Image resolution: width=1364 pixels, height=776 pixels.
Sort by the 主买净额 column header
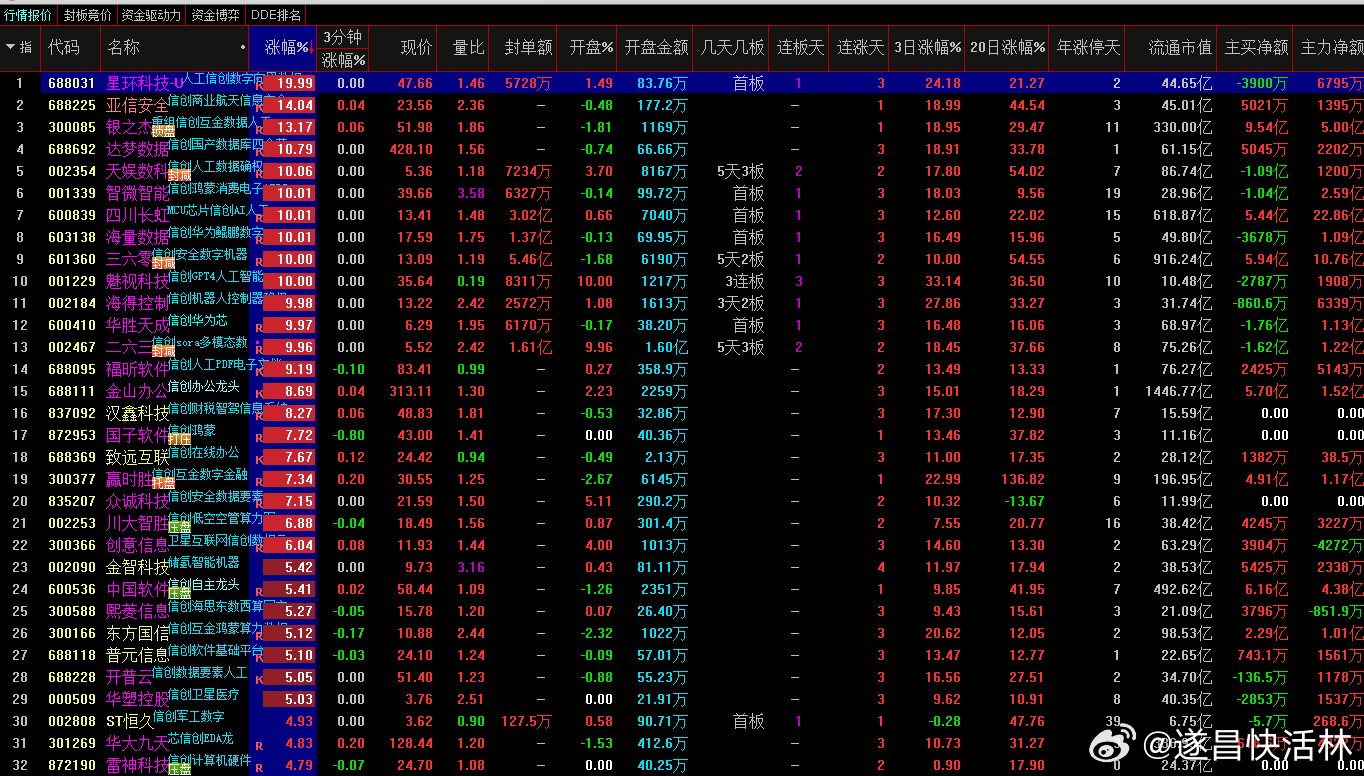pos(1256,47)
